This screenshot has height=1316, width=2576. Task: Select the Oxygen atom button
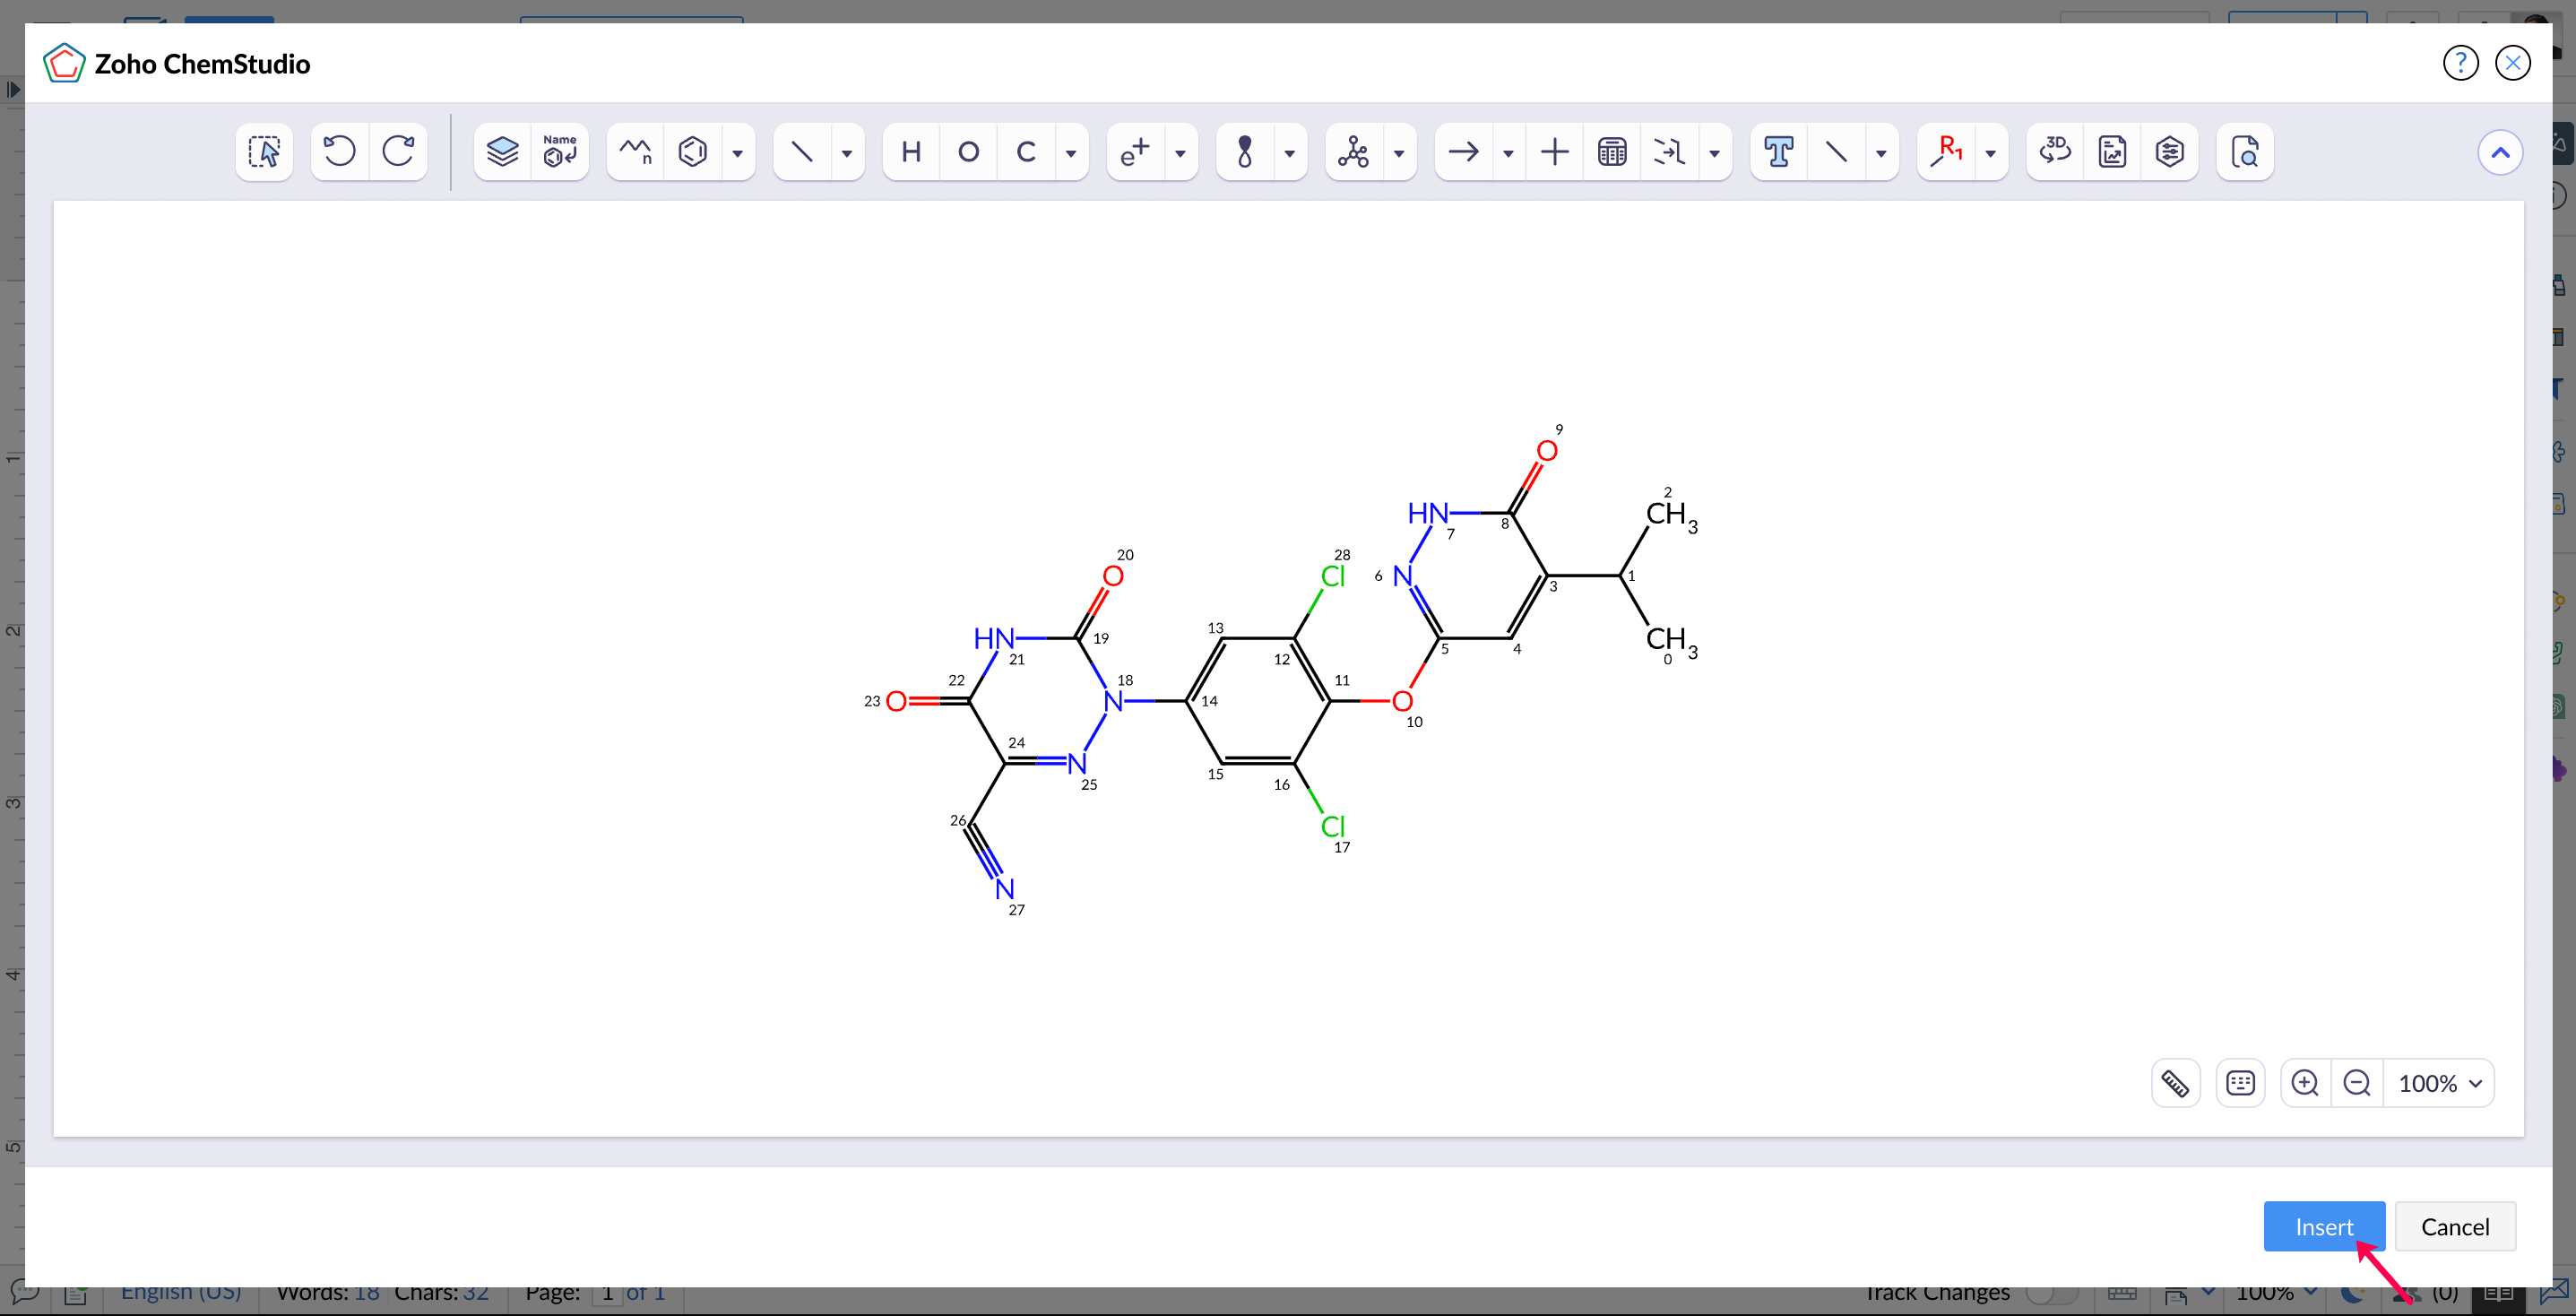pos(968,152)
